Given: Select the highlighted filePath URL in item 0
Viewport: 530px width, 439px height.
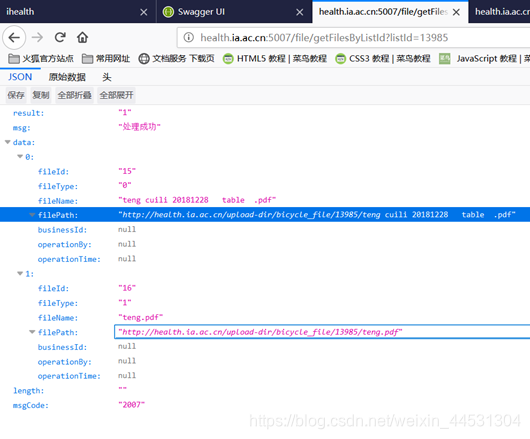Looking at the screenshot, I should pos(317,215).
